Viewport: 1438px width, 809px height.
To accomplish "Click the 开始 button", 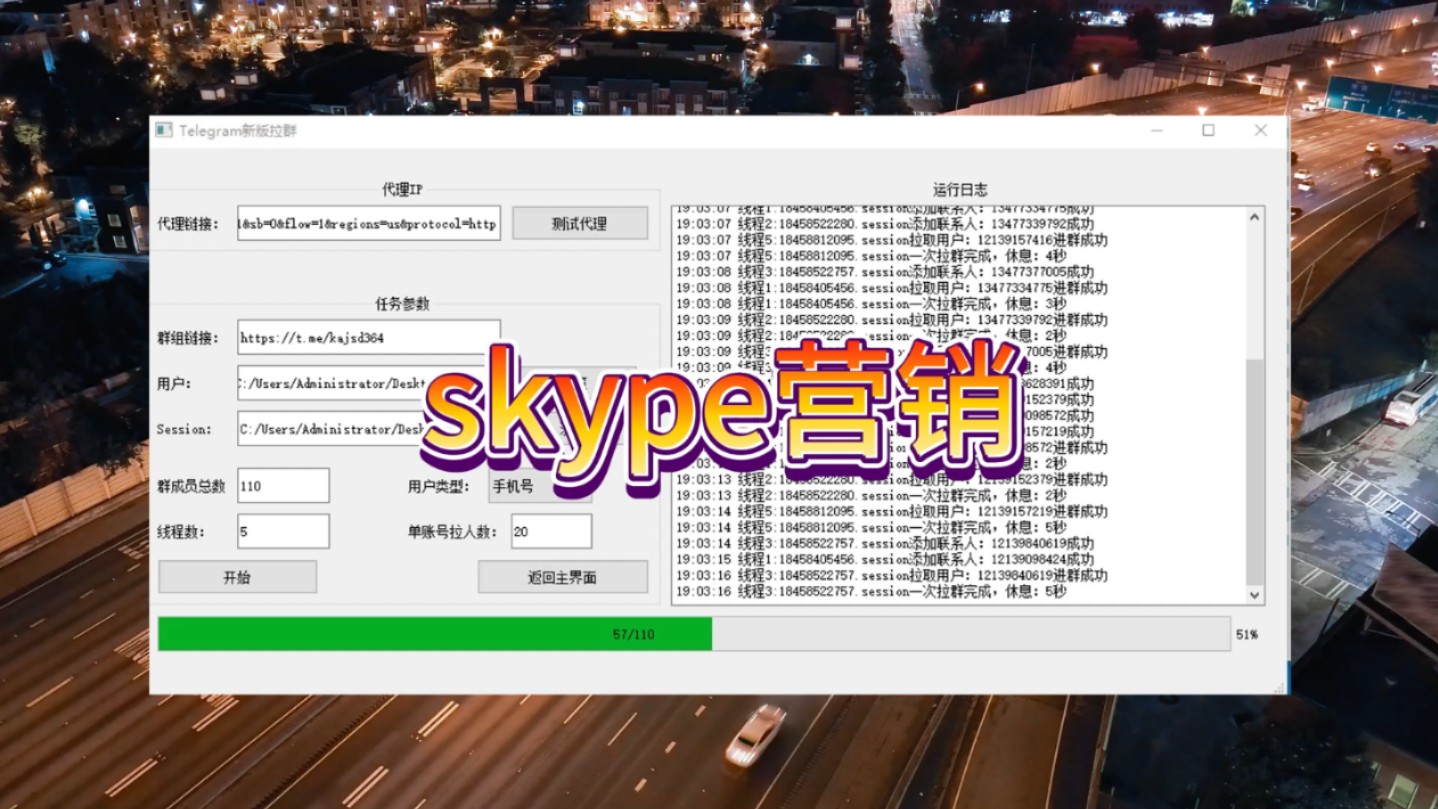I will click(237, 577).
